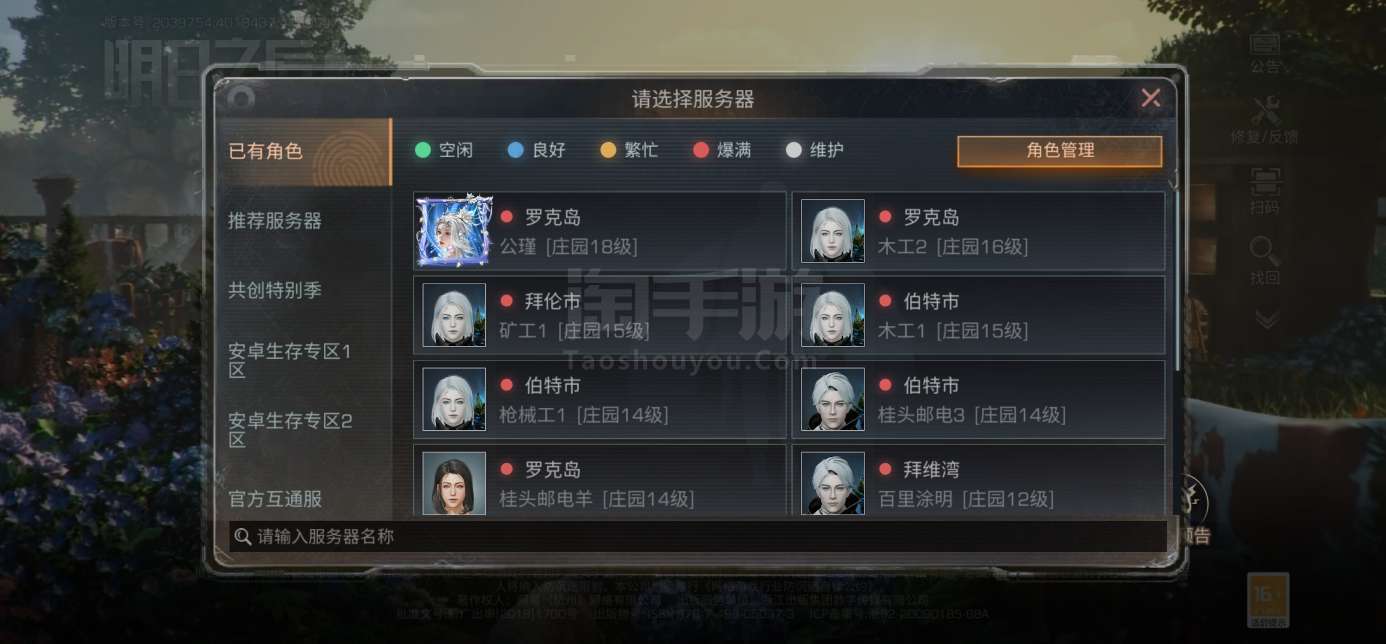Select 拜伦市 server with 矿工1
The width and height of the screenshot is (1386, 644).
600,316
